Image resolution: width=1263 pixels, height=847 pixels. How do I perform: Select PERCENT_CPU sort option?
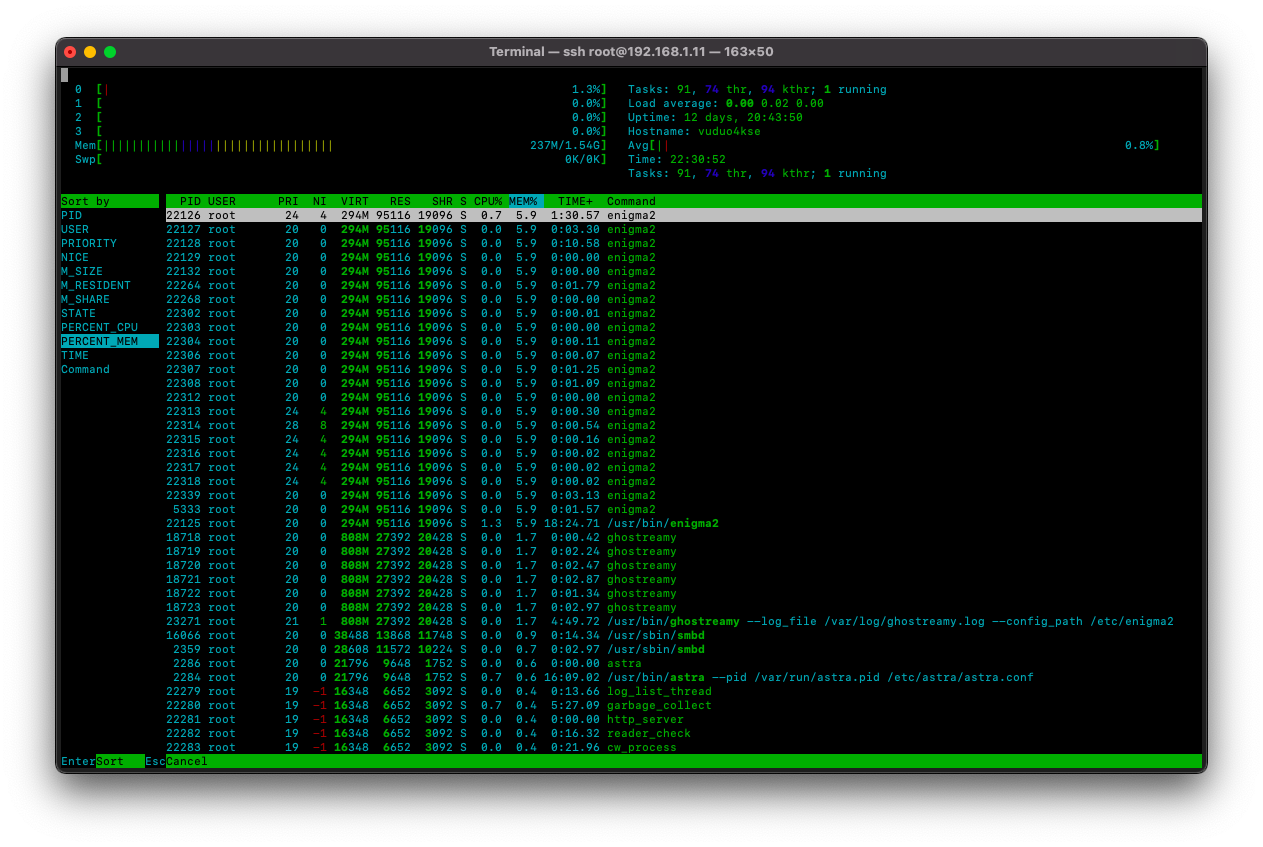[99, 327]
